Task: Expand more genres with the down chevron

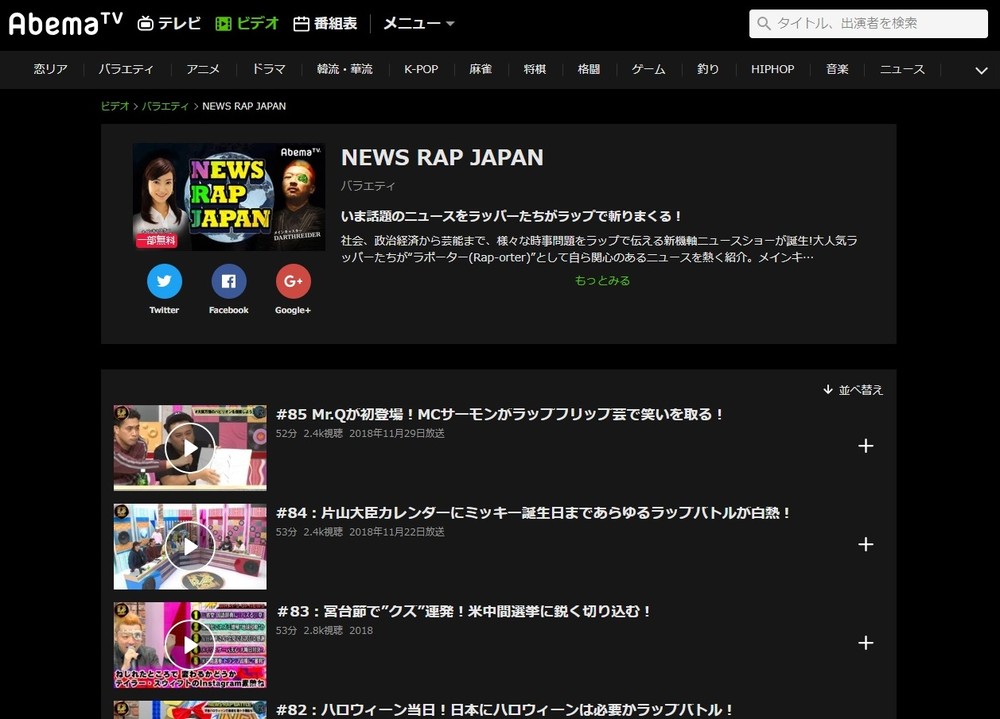Action: (x=979, y=69)
